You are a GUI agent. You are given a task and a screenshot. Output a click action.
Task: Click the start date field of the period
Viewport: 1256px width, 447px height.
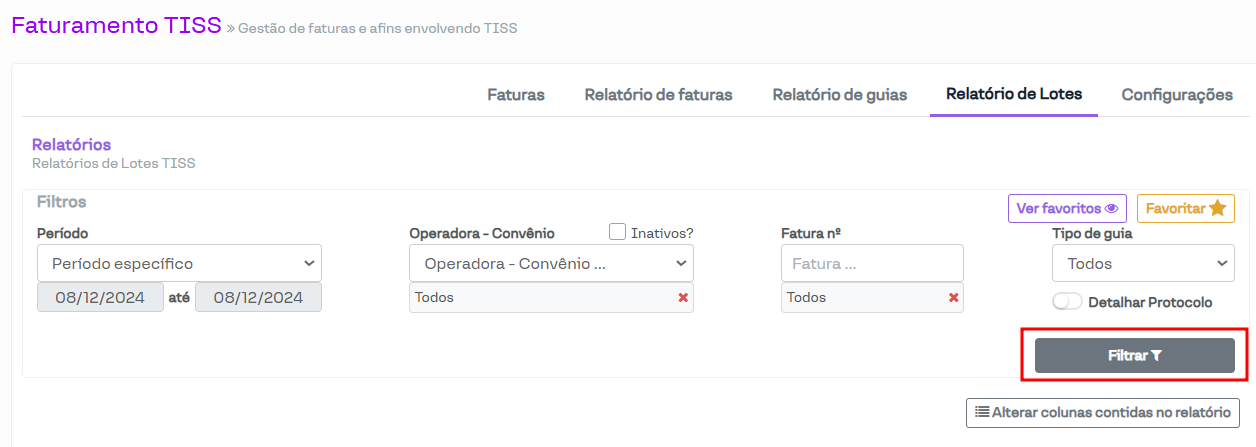click(100, 297)
